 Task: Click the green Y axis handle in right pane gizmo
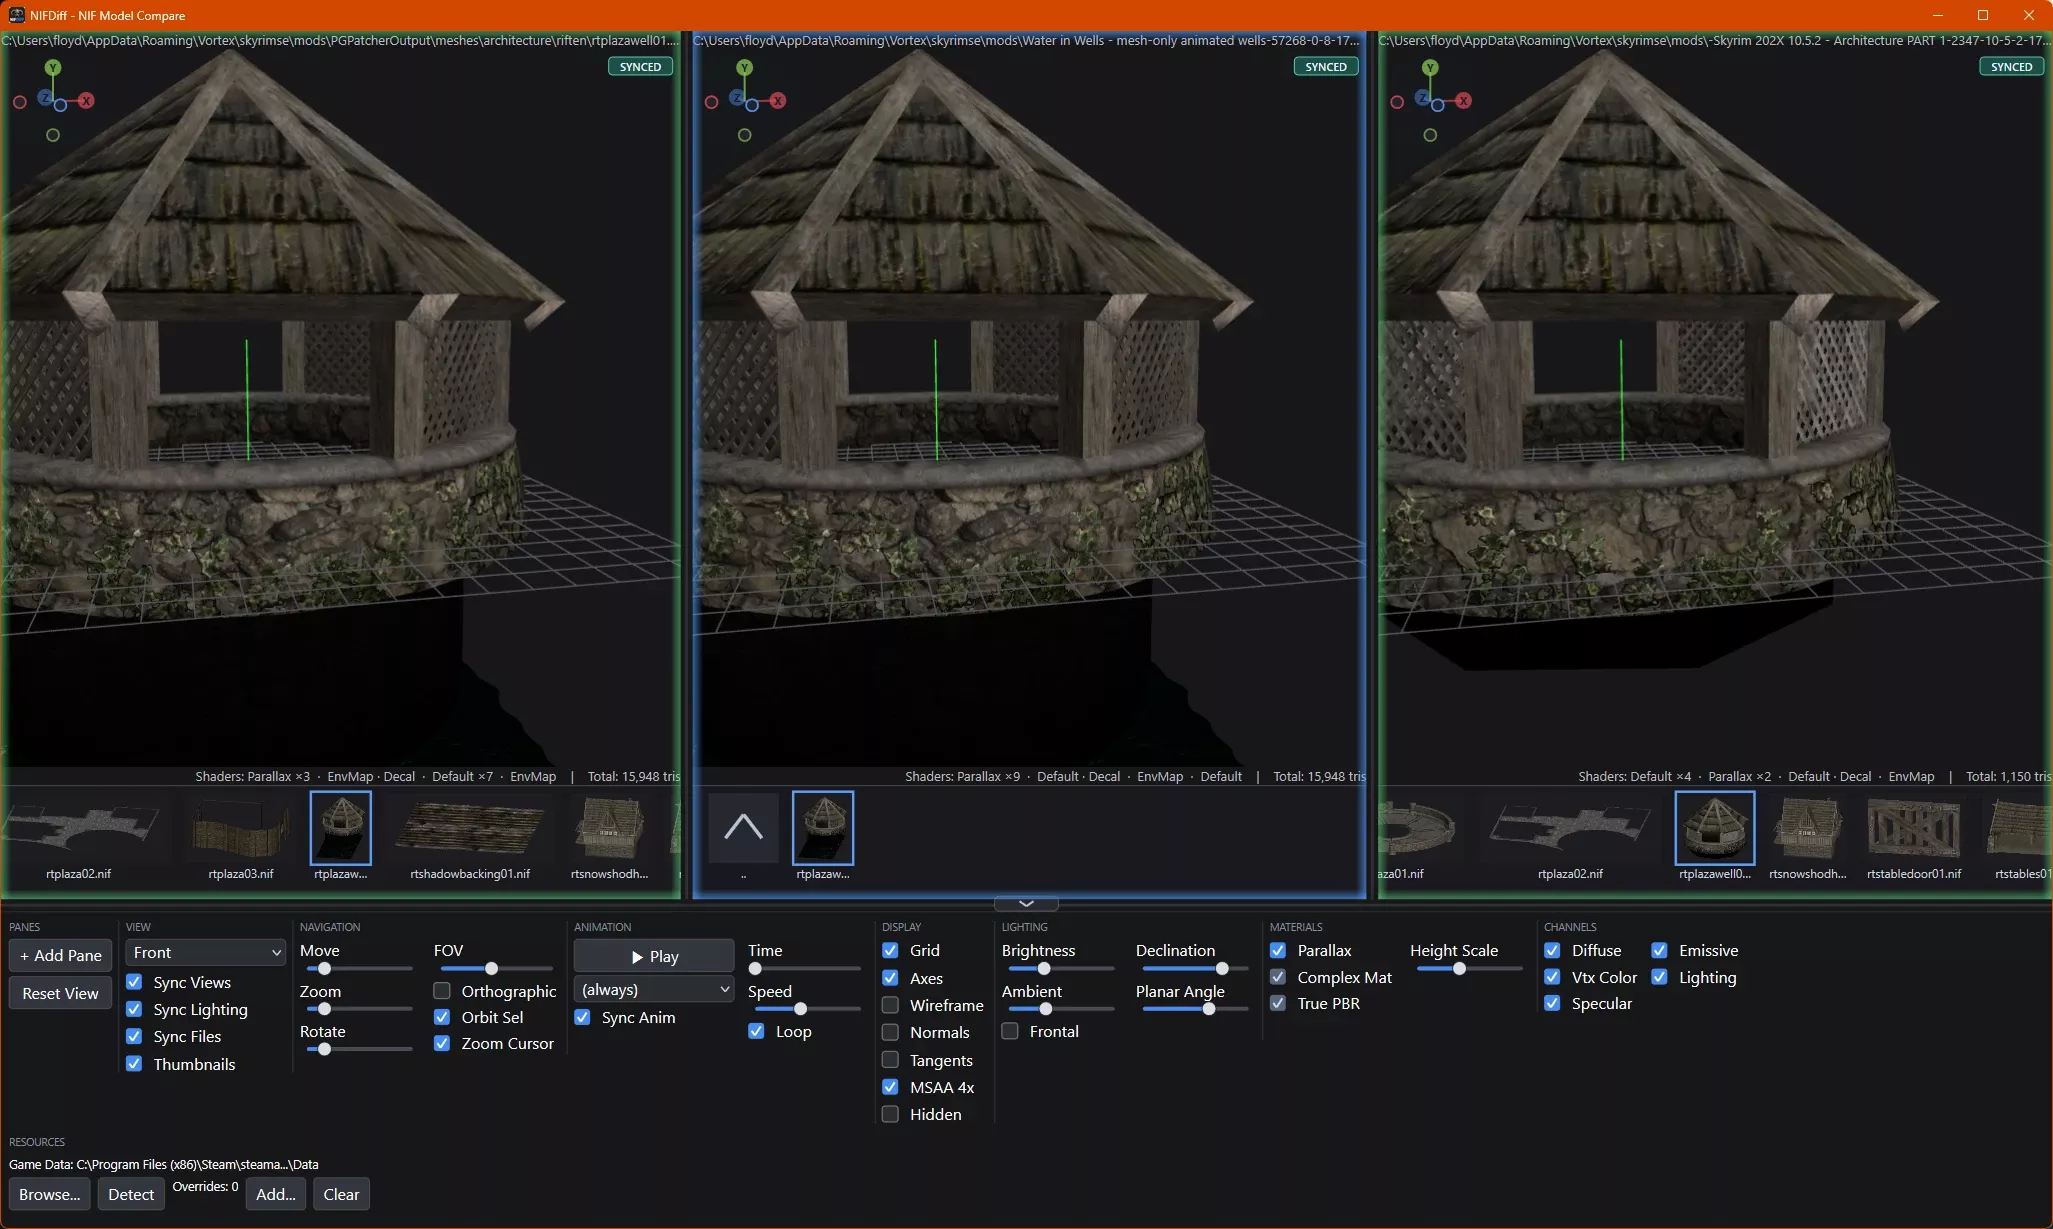pos(1430,67)
